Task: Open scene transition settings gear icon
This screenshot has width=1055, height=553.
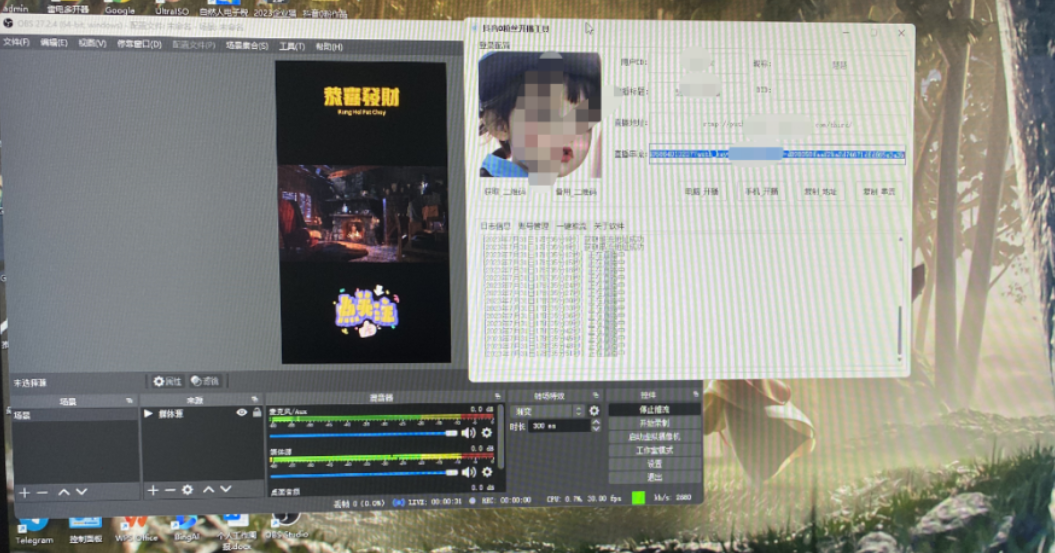Action: click(594, 411)
